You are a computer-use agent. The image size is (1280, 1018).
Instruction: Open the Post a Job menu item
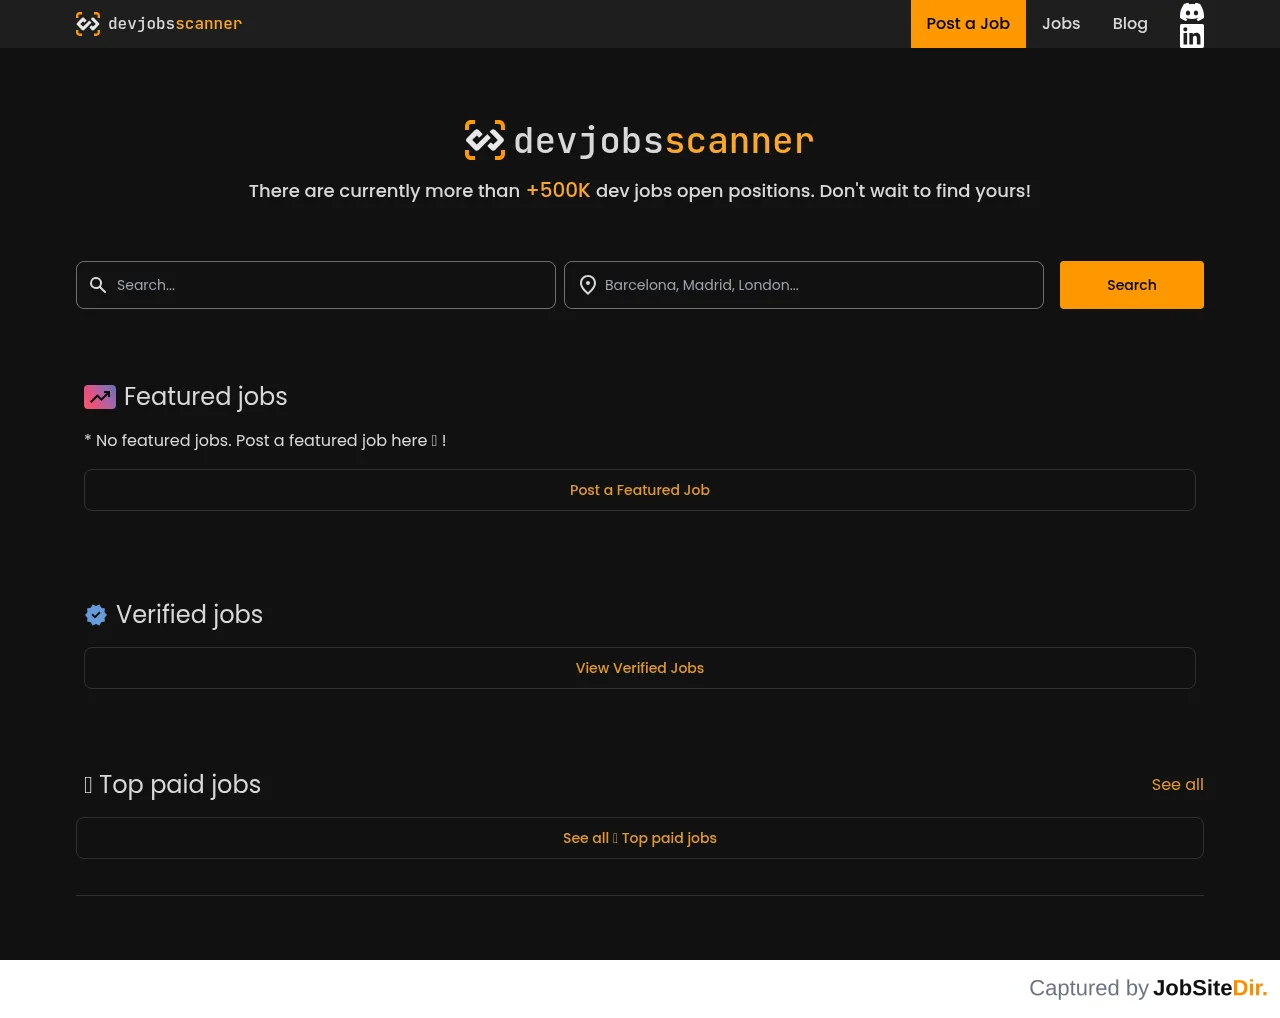click(968, 24)
